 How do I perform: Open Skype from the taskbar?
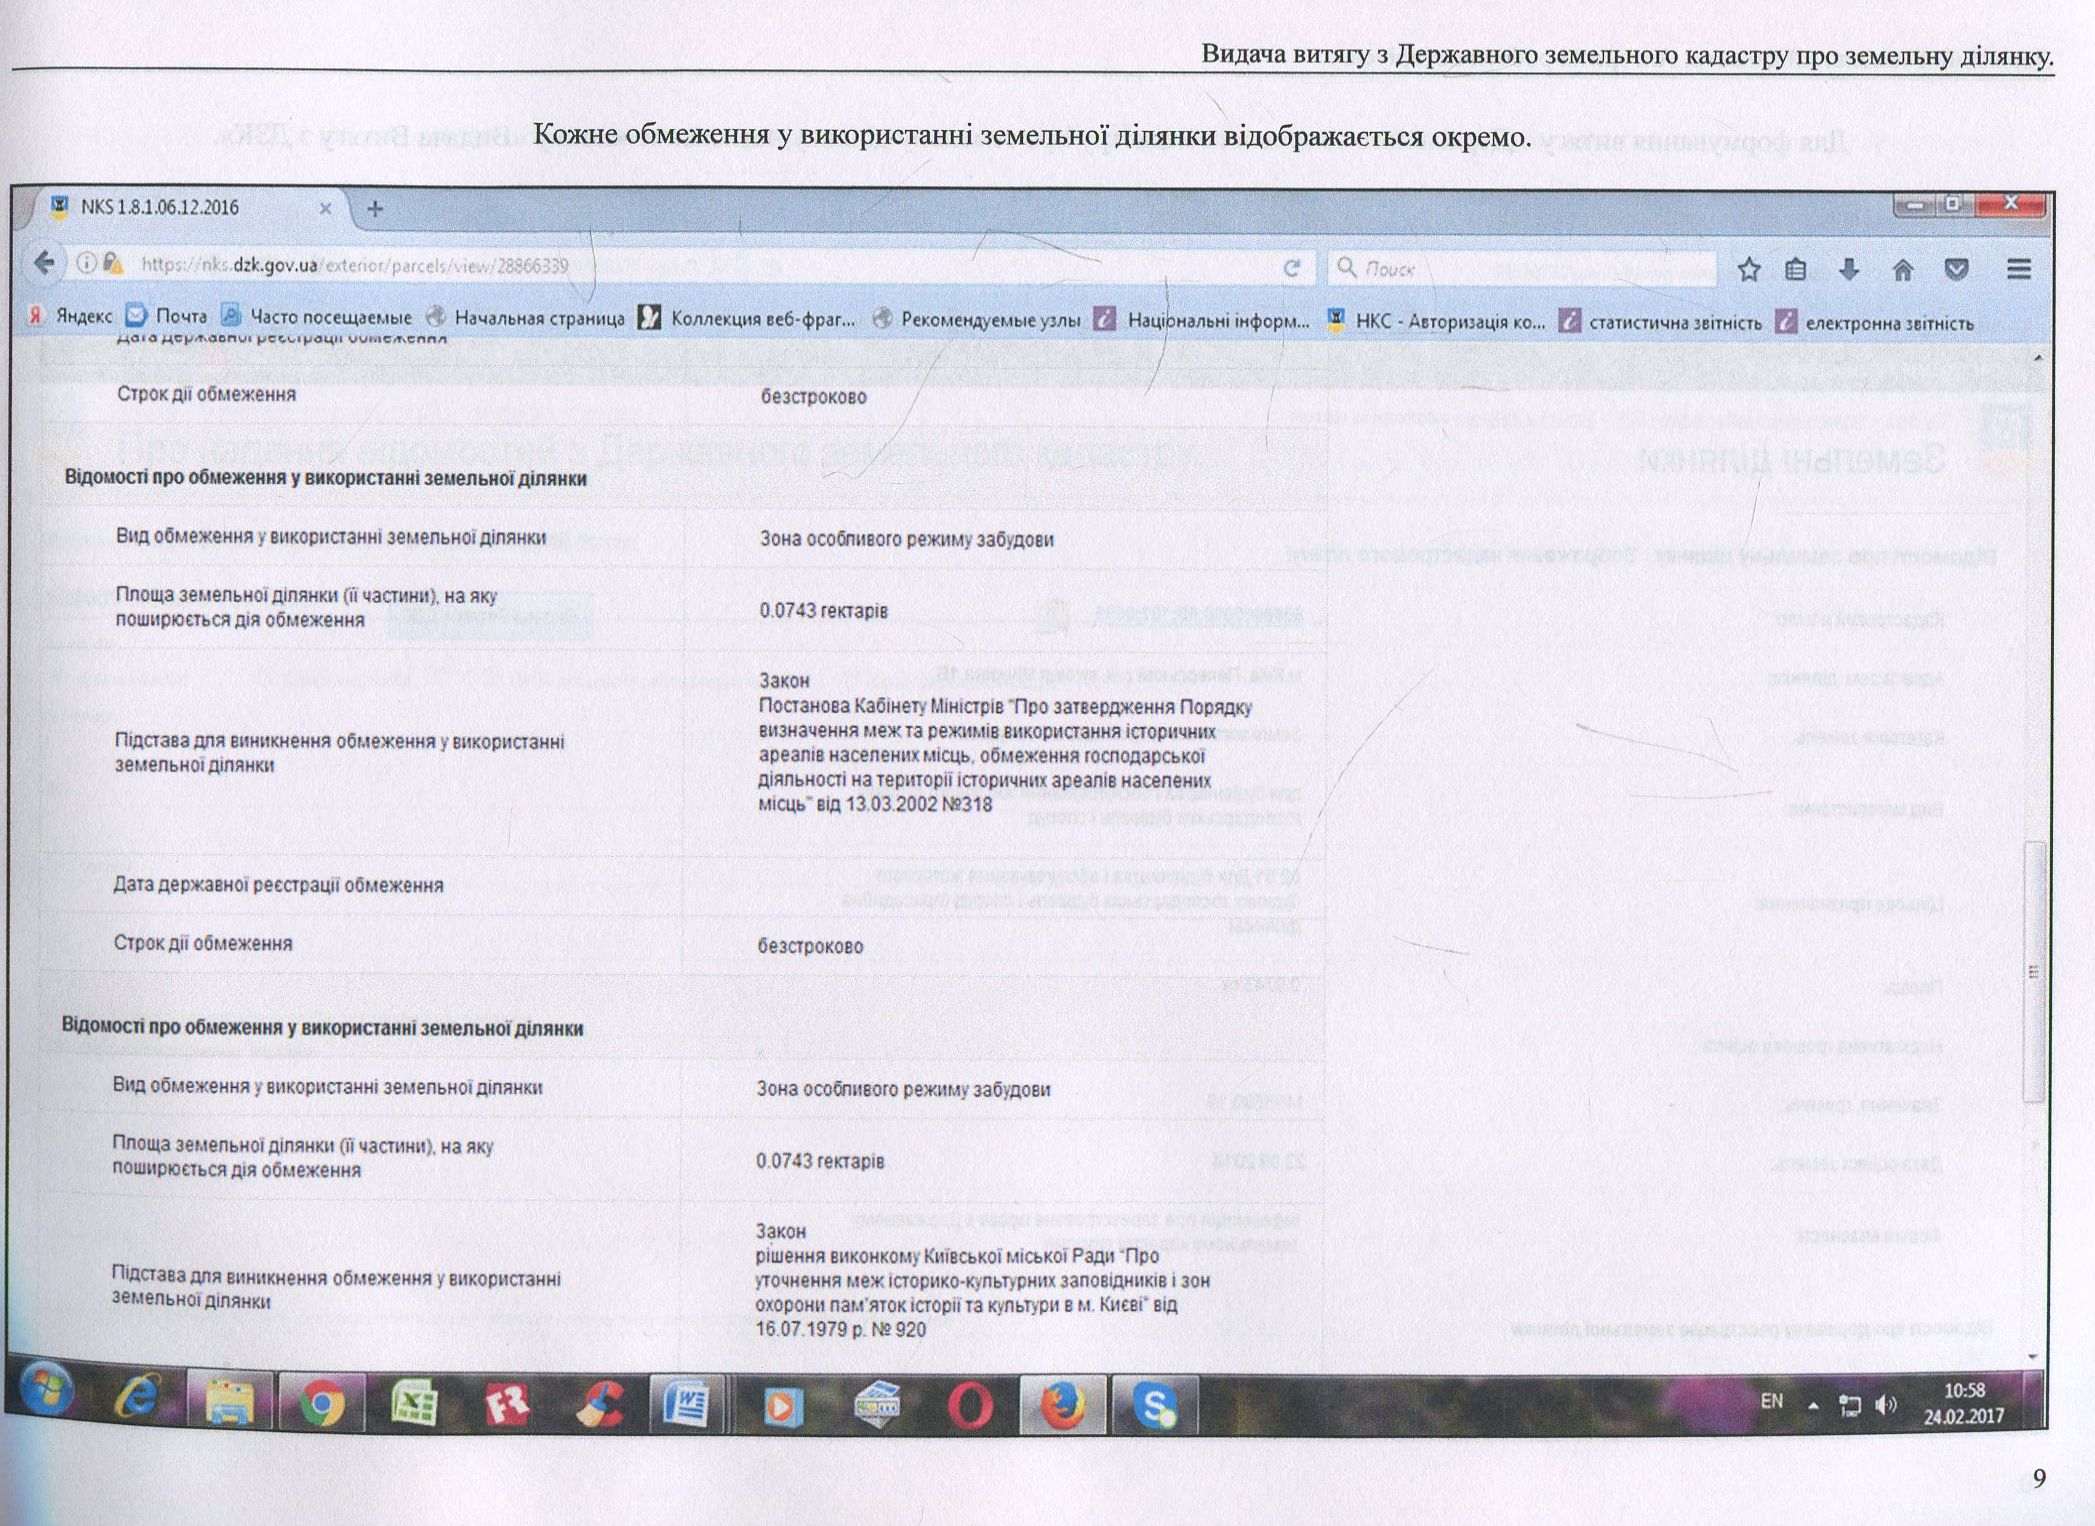[1155, 1407]
